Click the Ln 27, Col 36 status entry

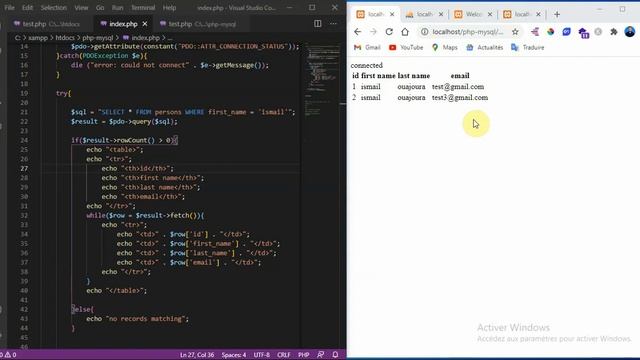(x=197, y=355)
